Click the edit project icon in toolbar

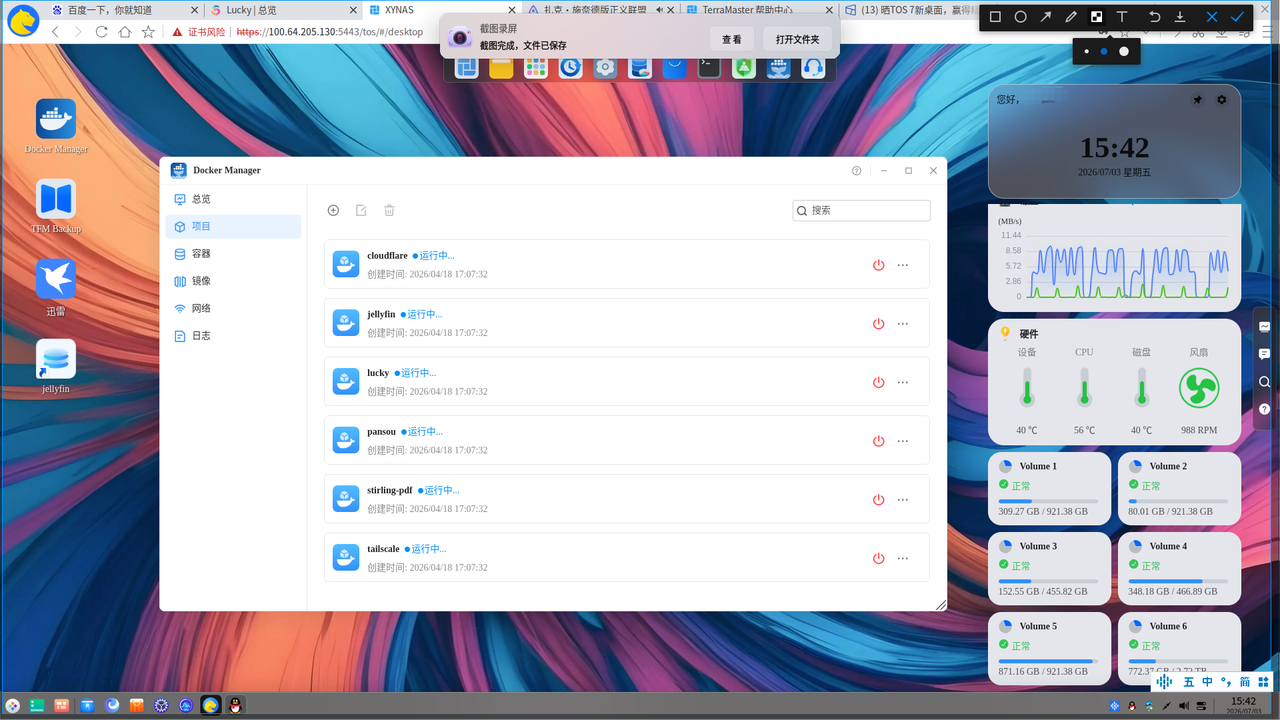pyautogui.click(x=361, y=210)
